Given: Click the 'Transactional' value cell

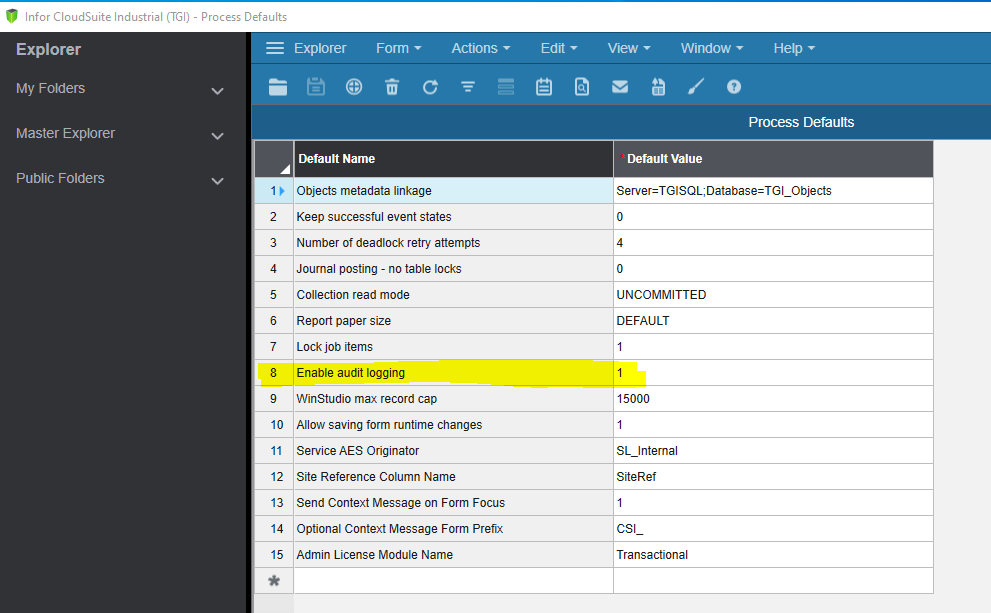Looking at the screenshot, I should pyautogui.click(x=773, y=555).
